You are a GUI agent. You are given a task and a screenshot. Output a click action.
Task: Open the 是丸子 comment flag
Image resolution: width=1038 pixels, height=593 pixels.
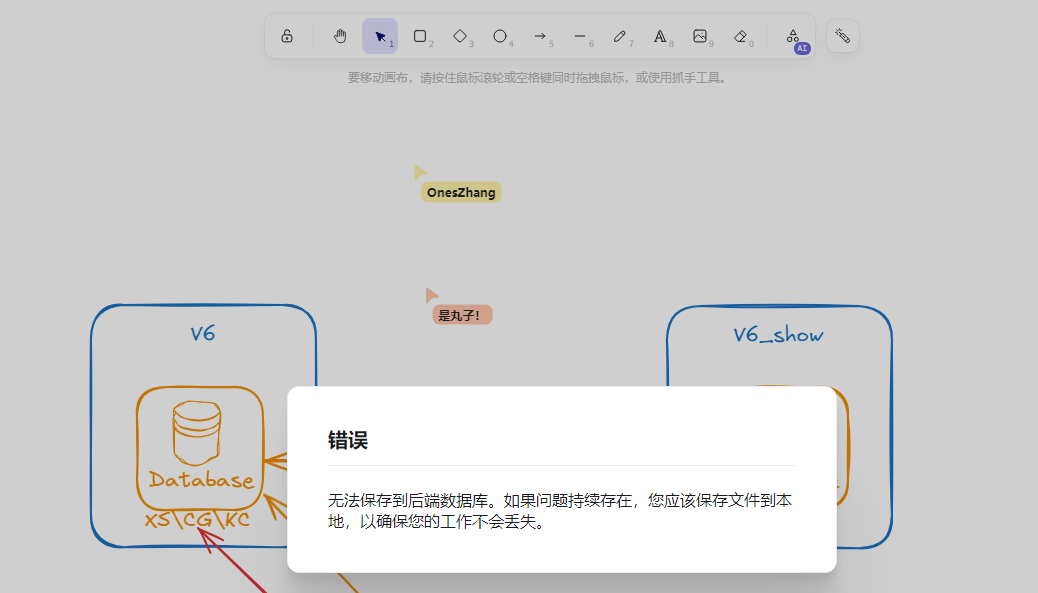(463, 314)
